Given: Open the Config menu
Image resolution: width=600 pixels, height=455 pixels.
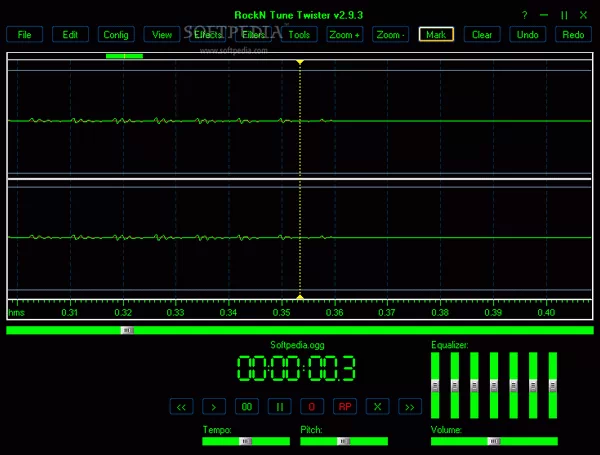Looking at the screenshot, I should (x=116, y=34).
